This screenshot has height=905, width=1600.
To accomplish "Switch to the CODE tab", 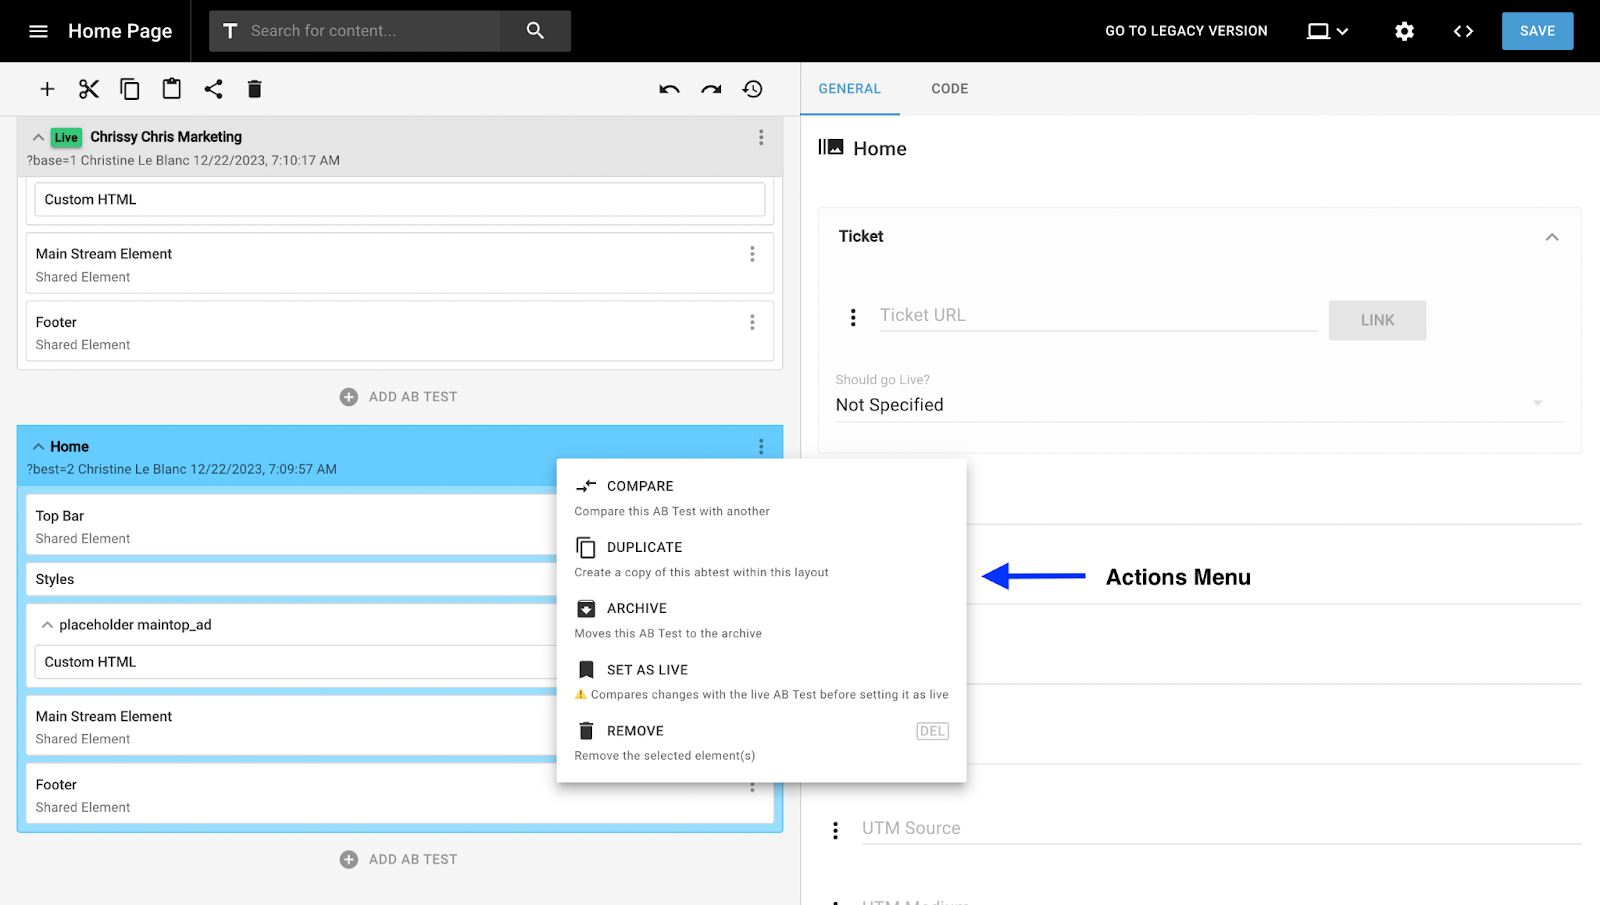I will (x=948, y=88).
